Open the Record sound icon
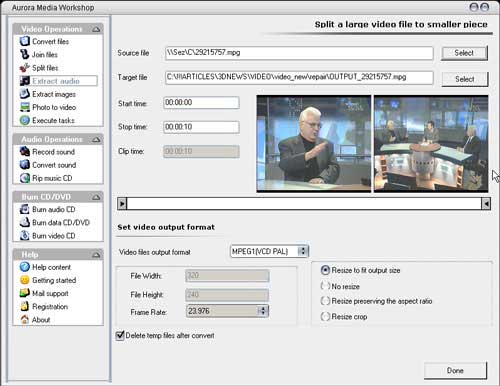500x386 pixels. [x=24, y=152]
